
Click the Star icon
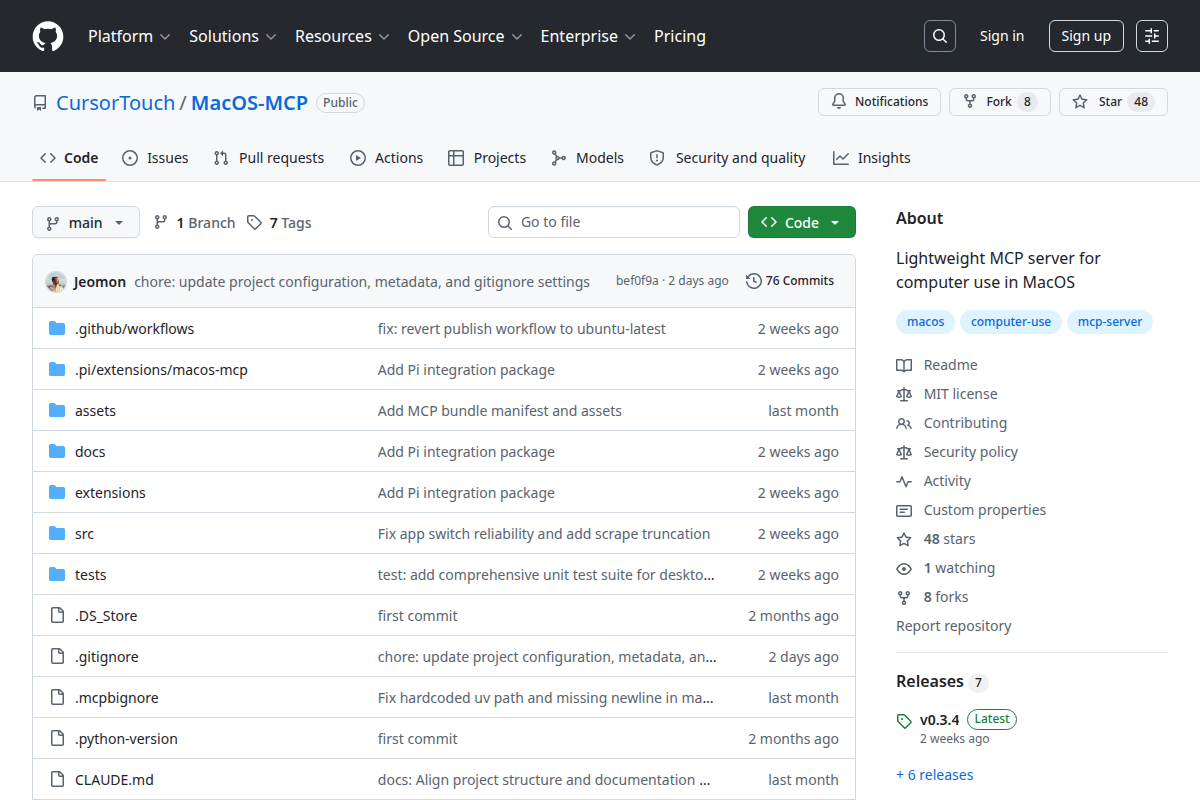[x=1080, y=102]
